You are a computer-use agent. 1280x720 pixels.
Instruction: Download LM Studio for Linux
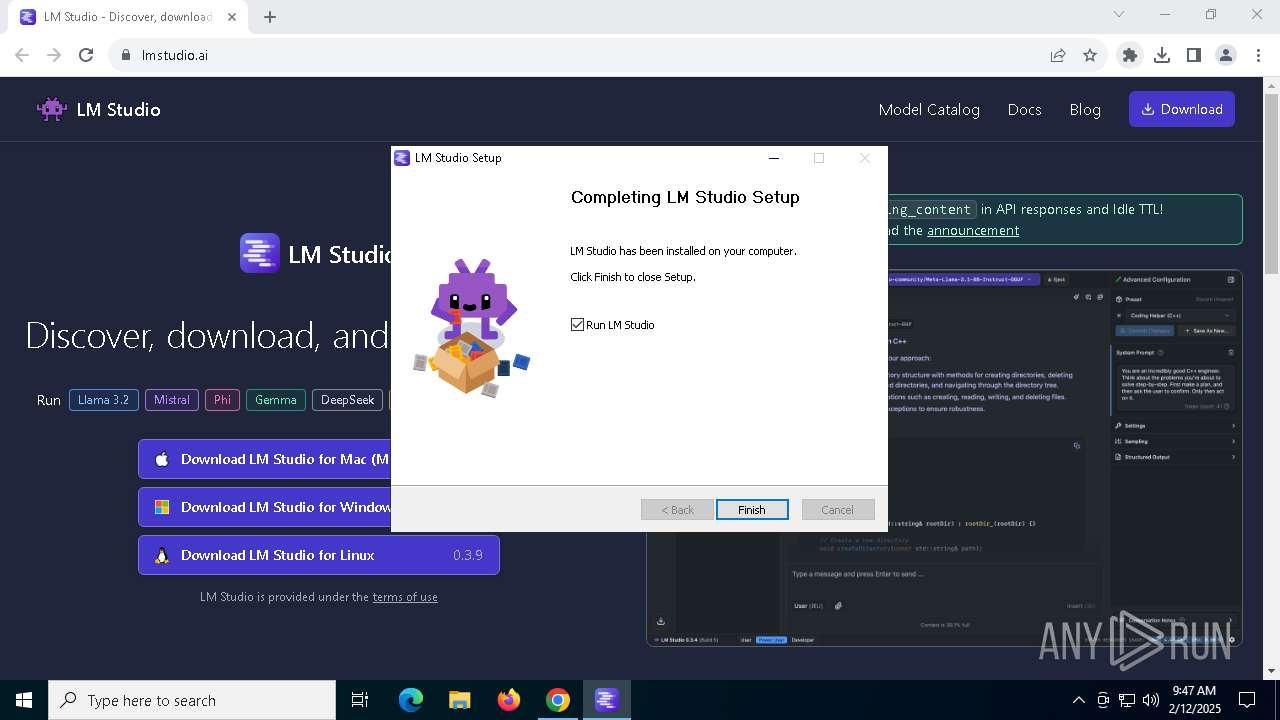[319, 555]
